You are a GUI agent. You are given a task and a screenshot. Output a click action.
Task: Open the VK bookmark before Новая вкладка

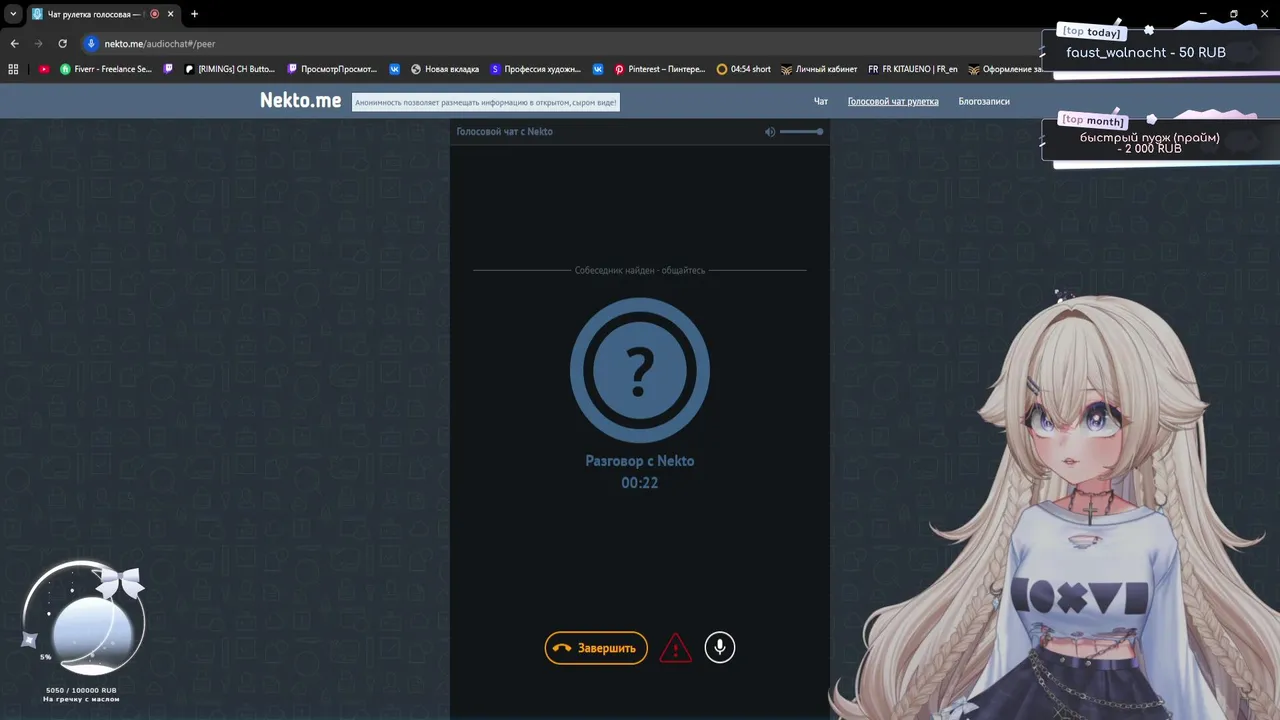tap(394, 69)
